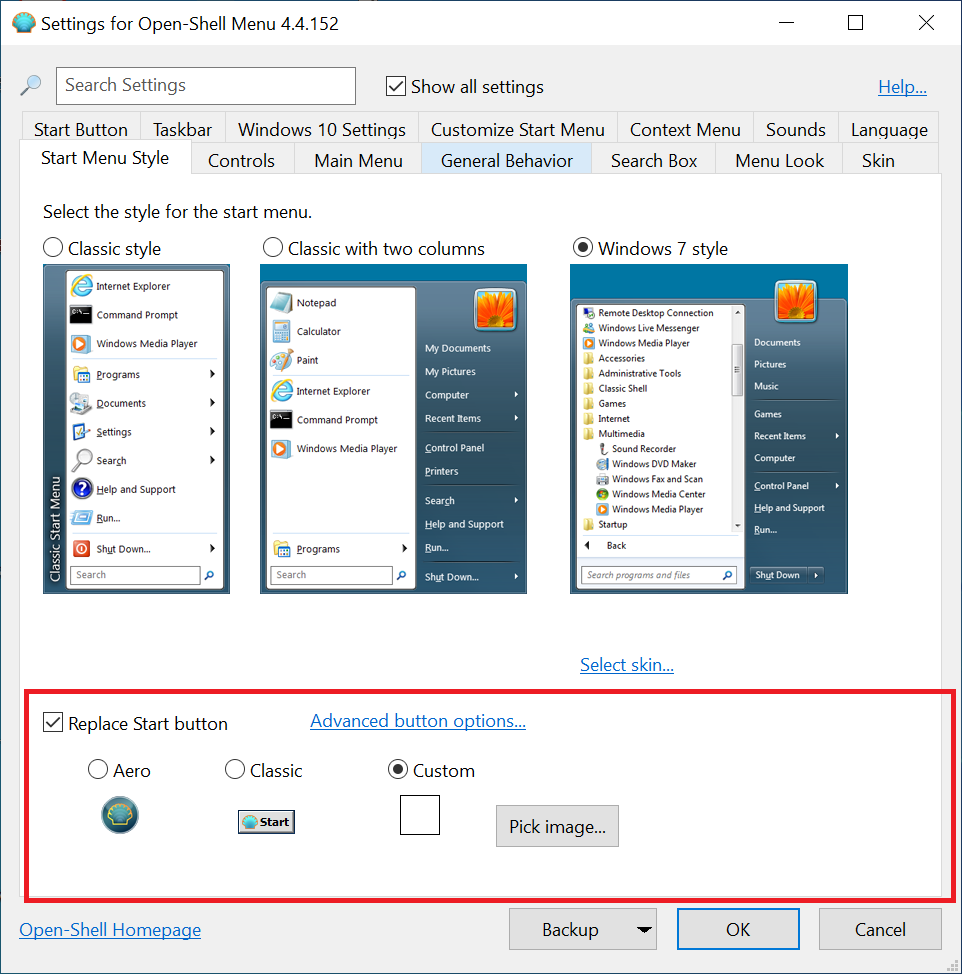
Task: Click the flower user picture in Windows 7 preview
Action: 796,301
